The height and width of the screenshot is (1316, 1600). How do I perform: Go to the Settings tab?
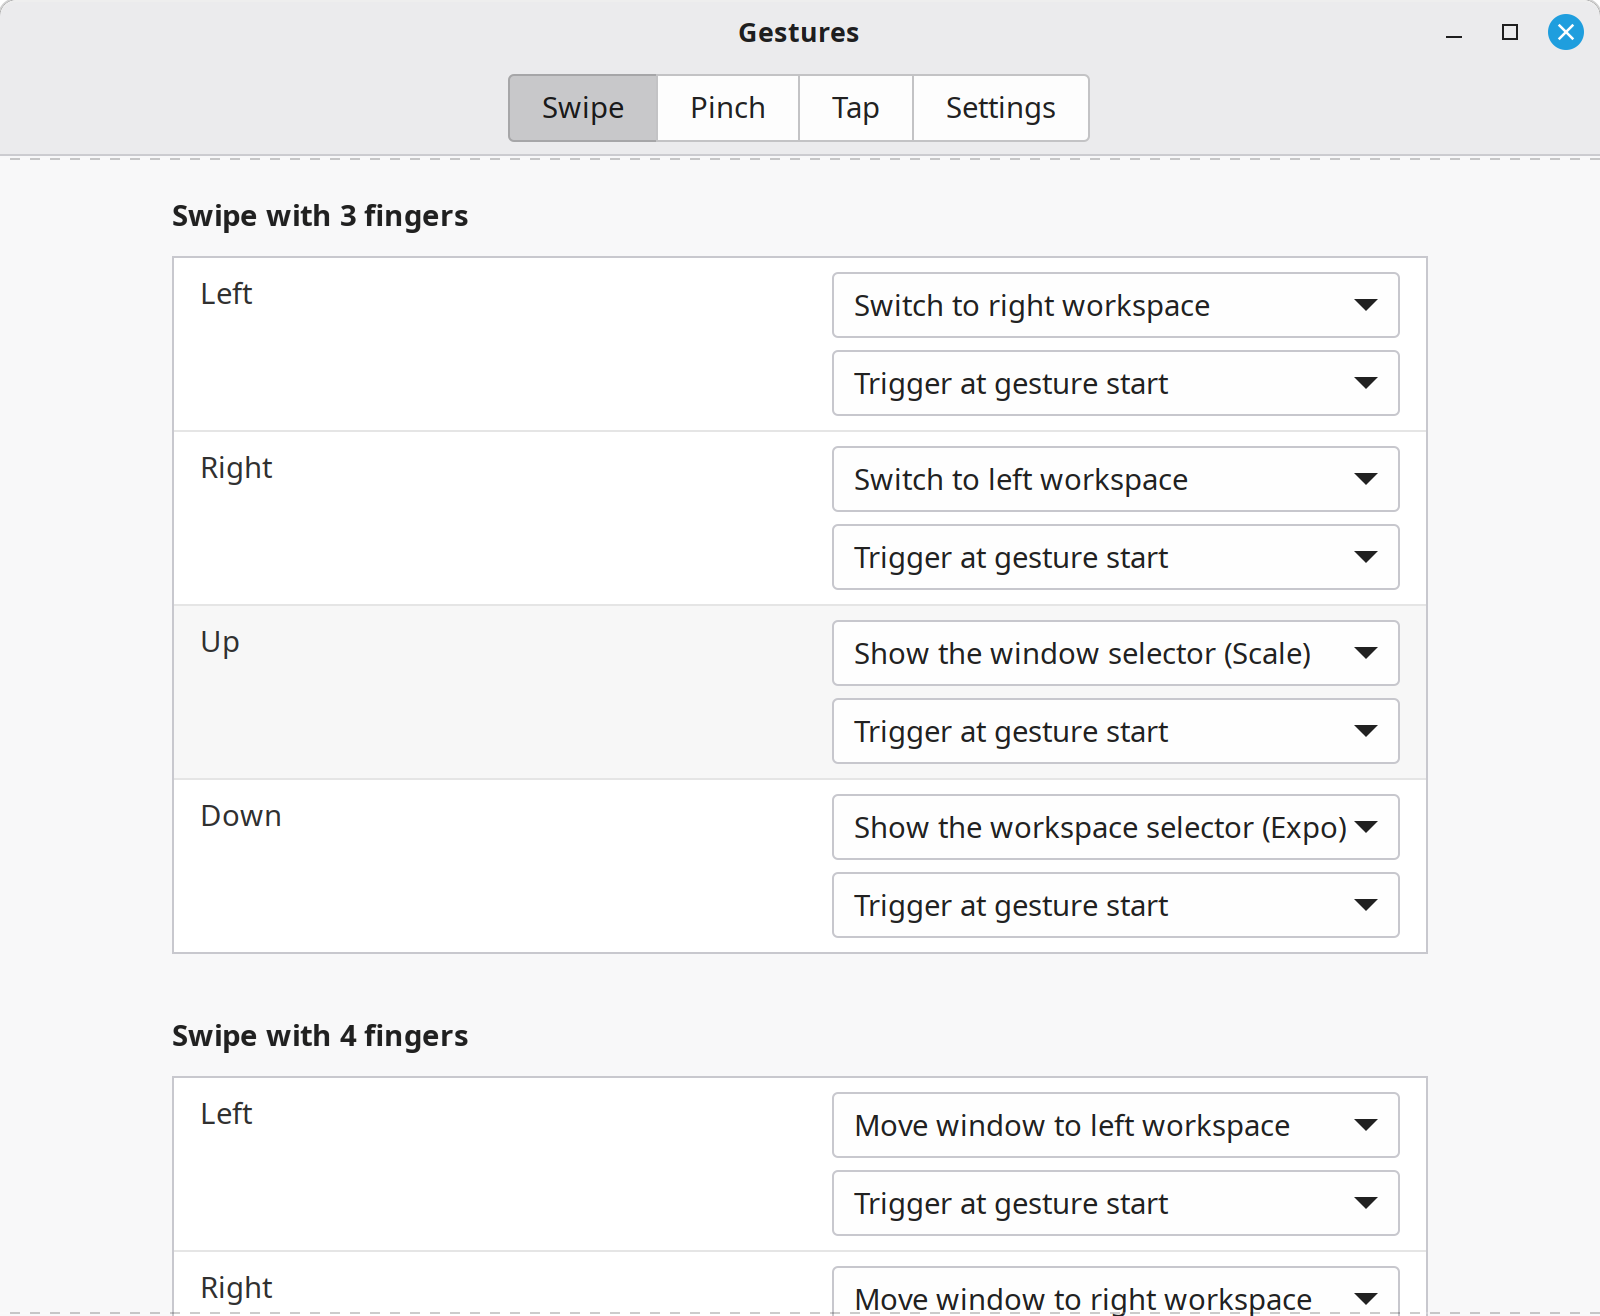(x=1001, y=108)
